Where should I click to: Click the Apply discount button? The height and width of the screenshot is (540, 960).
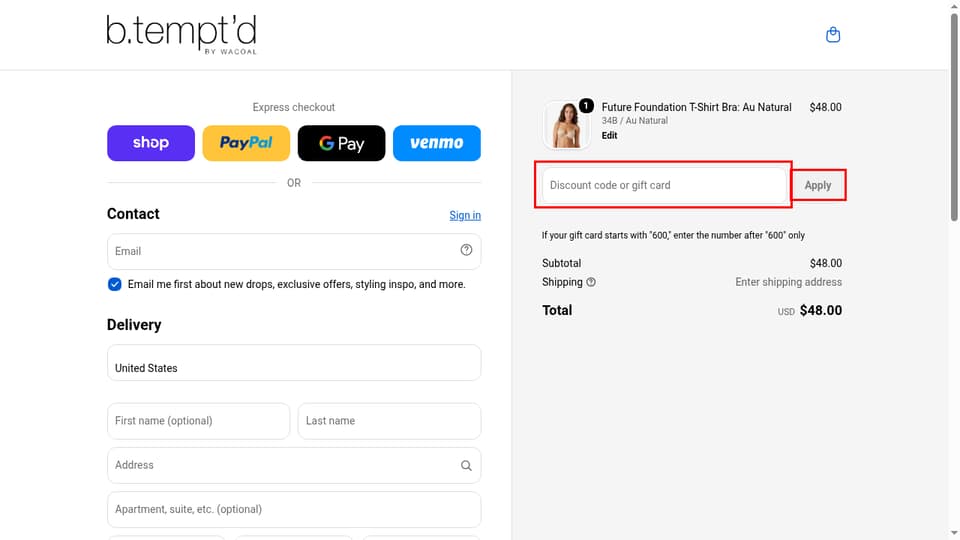818,185
